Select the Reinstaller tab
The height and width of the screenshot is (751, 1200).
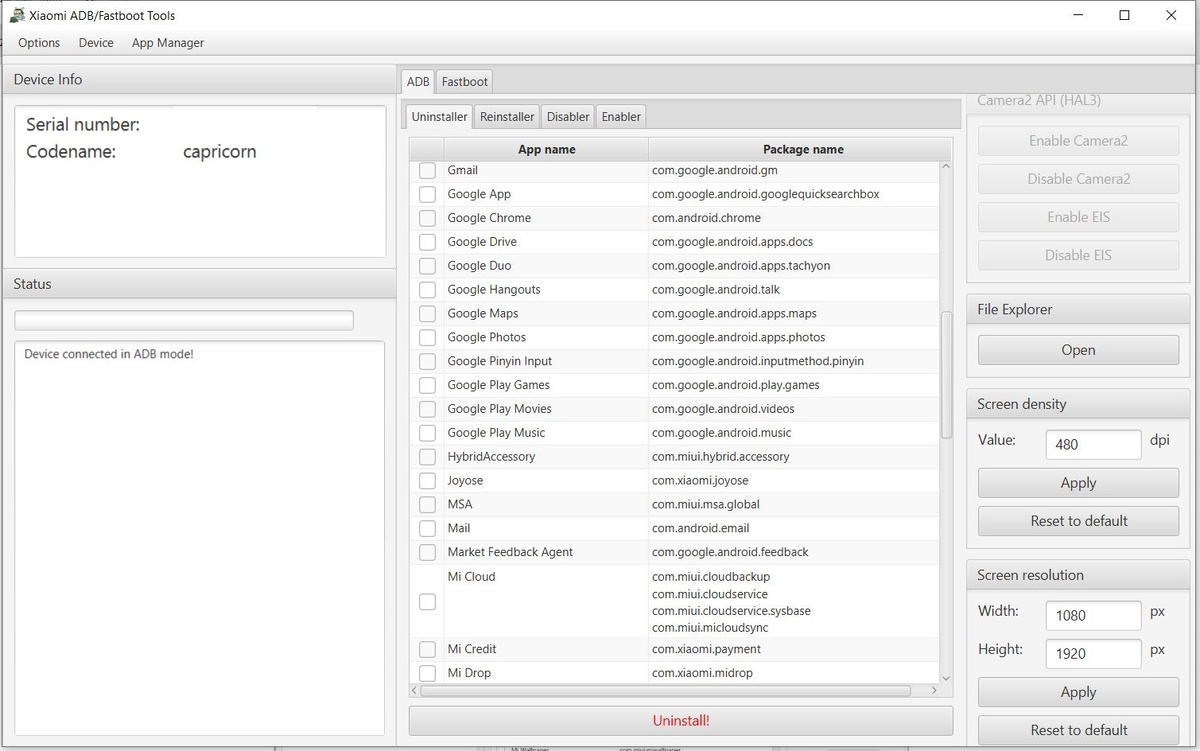507,117
